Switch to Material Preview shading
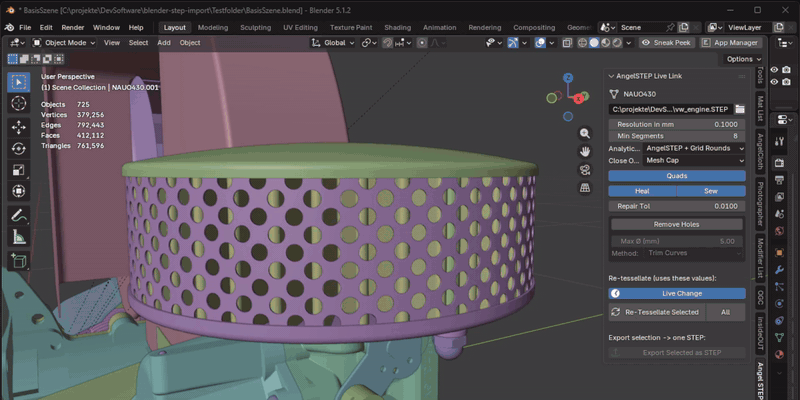The height and width of the screenshot is (400, 800). point(606,43)
